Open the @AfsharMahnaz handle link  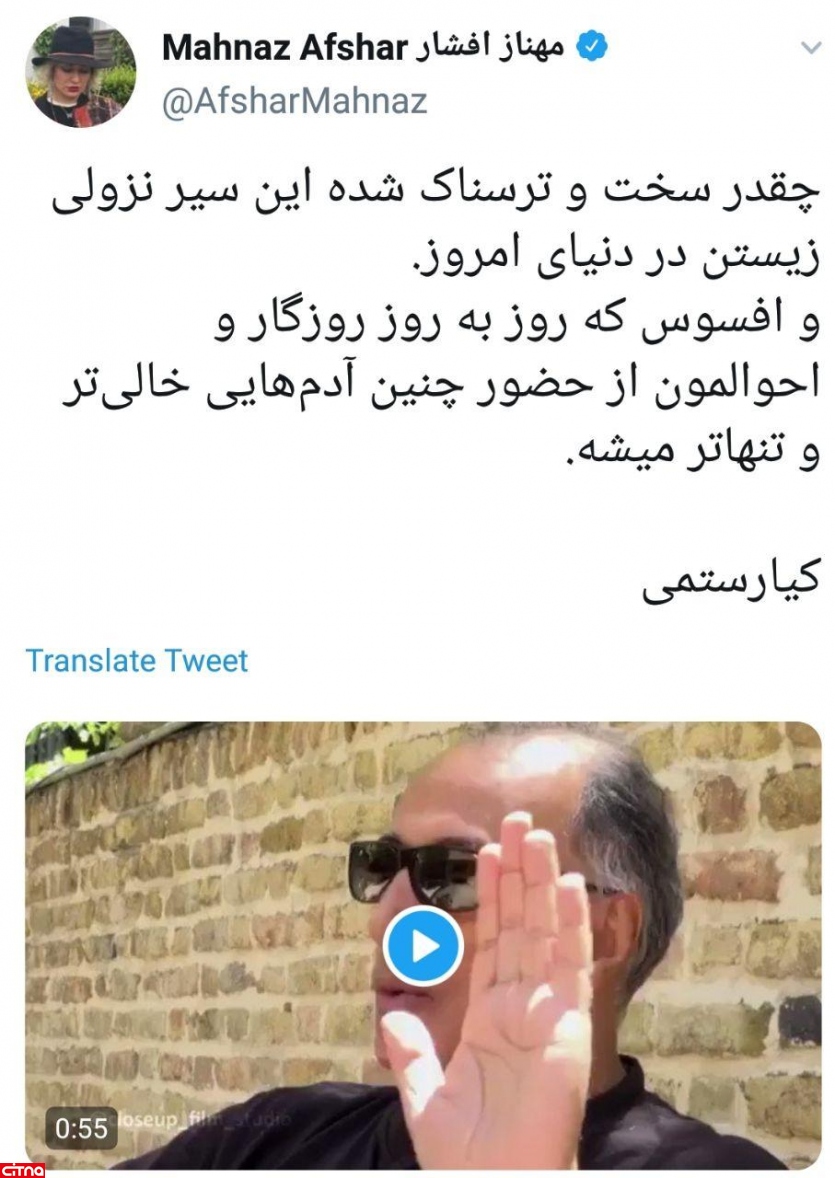tap(295, 101)
